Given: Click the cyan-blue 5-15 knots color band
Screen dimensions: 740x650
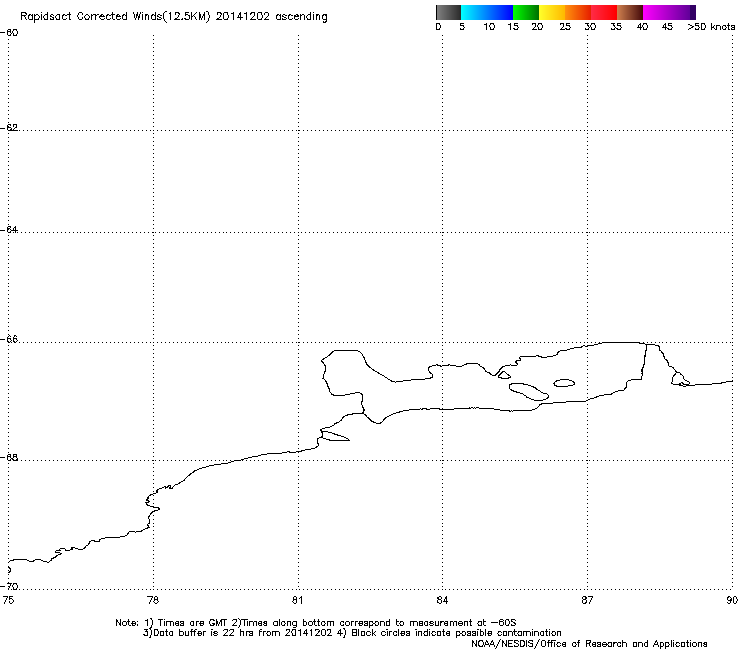Looking at the screenshot, I should (487, 12).
